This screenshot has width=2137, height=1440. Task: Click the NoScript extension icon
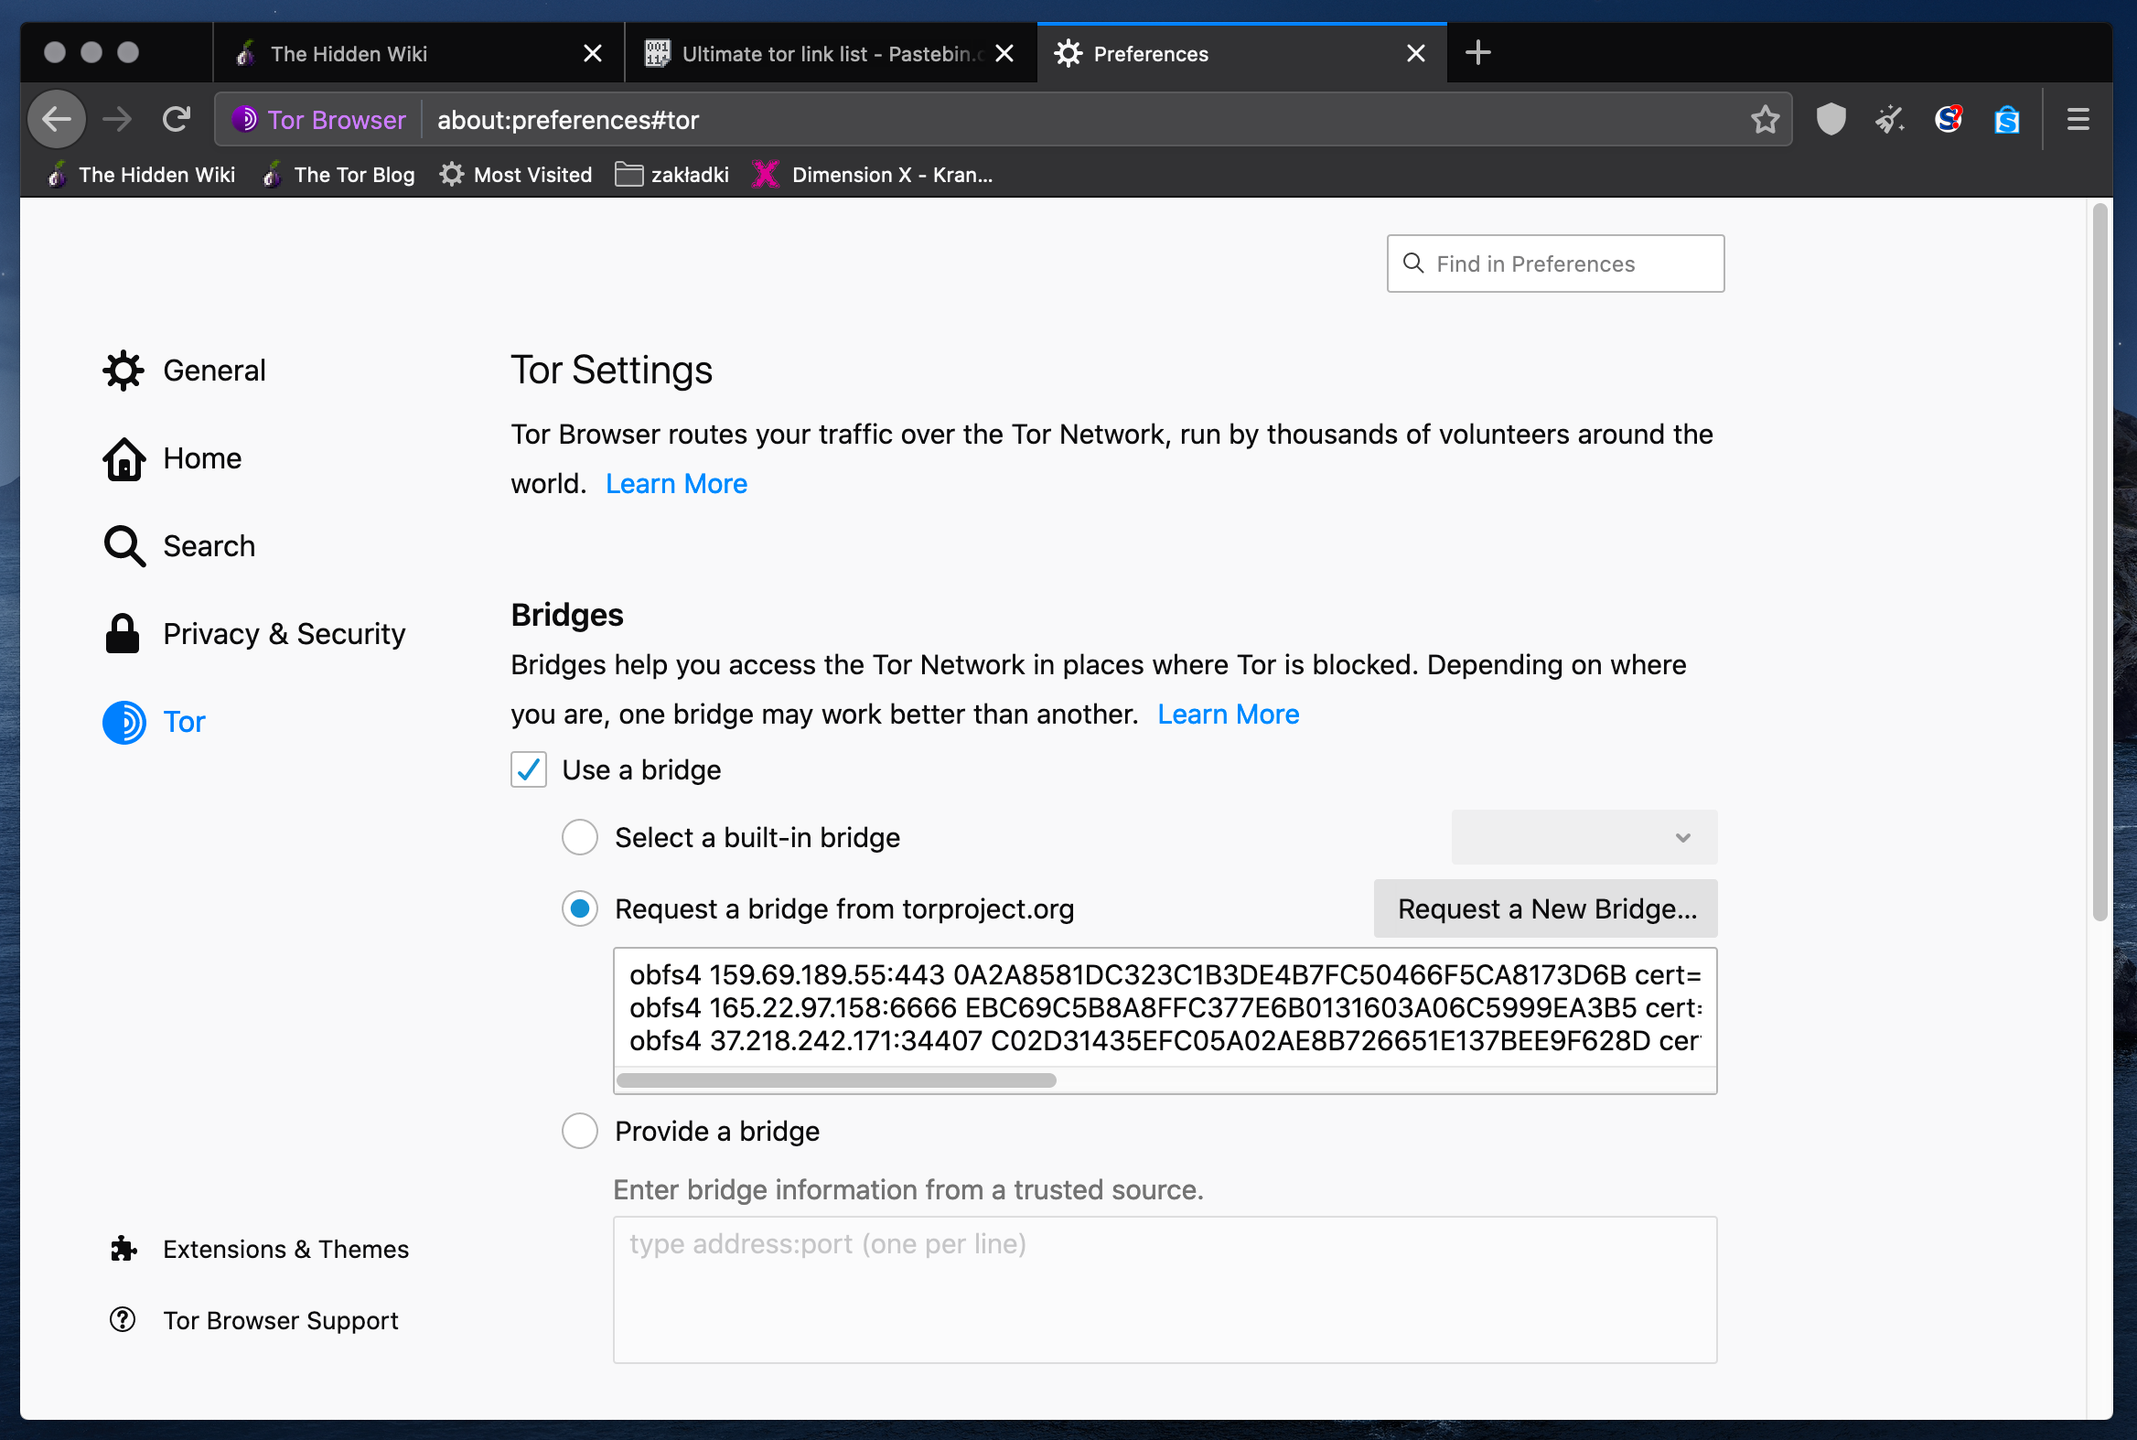click(1948, 119)
